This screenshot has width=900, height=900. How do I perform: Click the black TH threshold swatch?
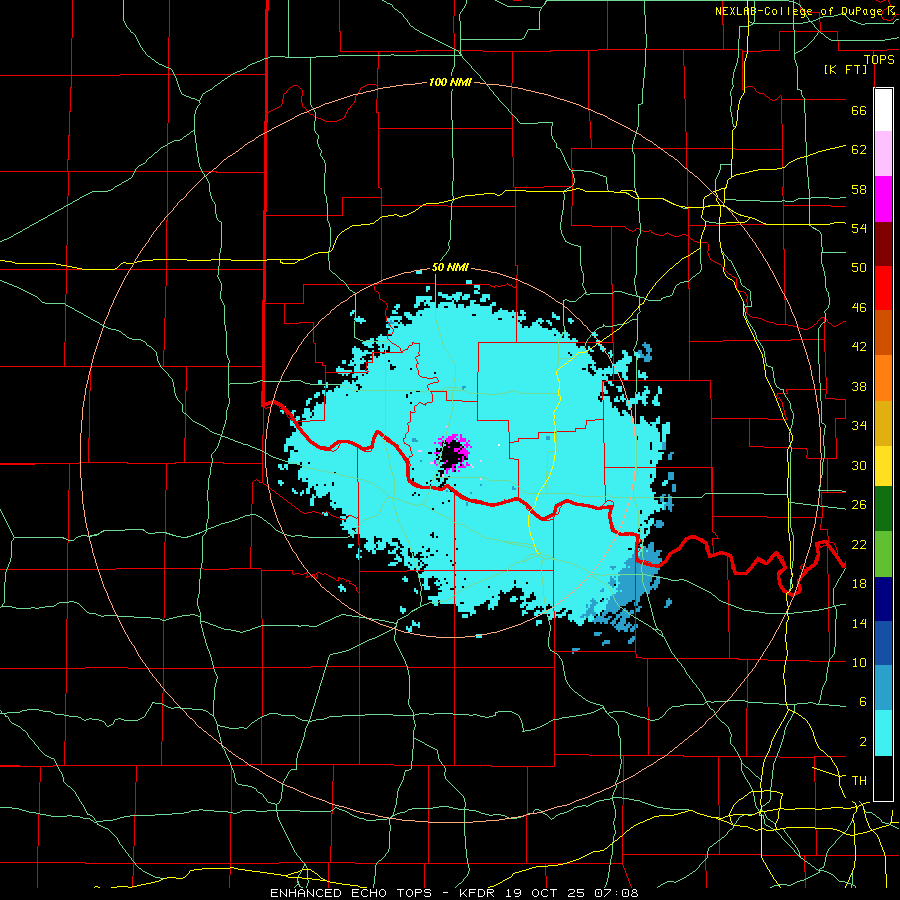(883, 778)
